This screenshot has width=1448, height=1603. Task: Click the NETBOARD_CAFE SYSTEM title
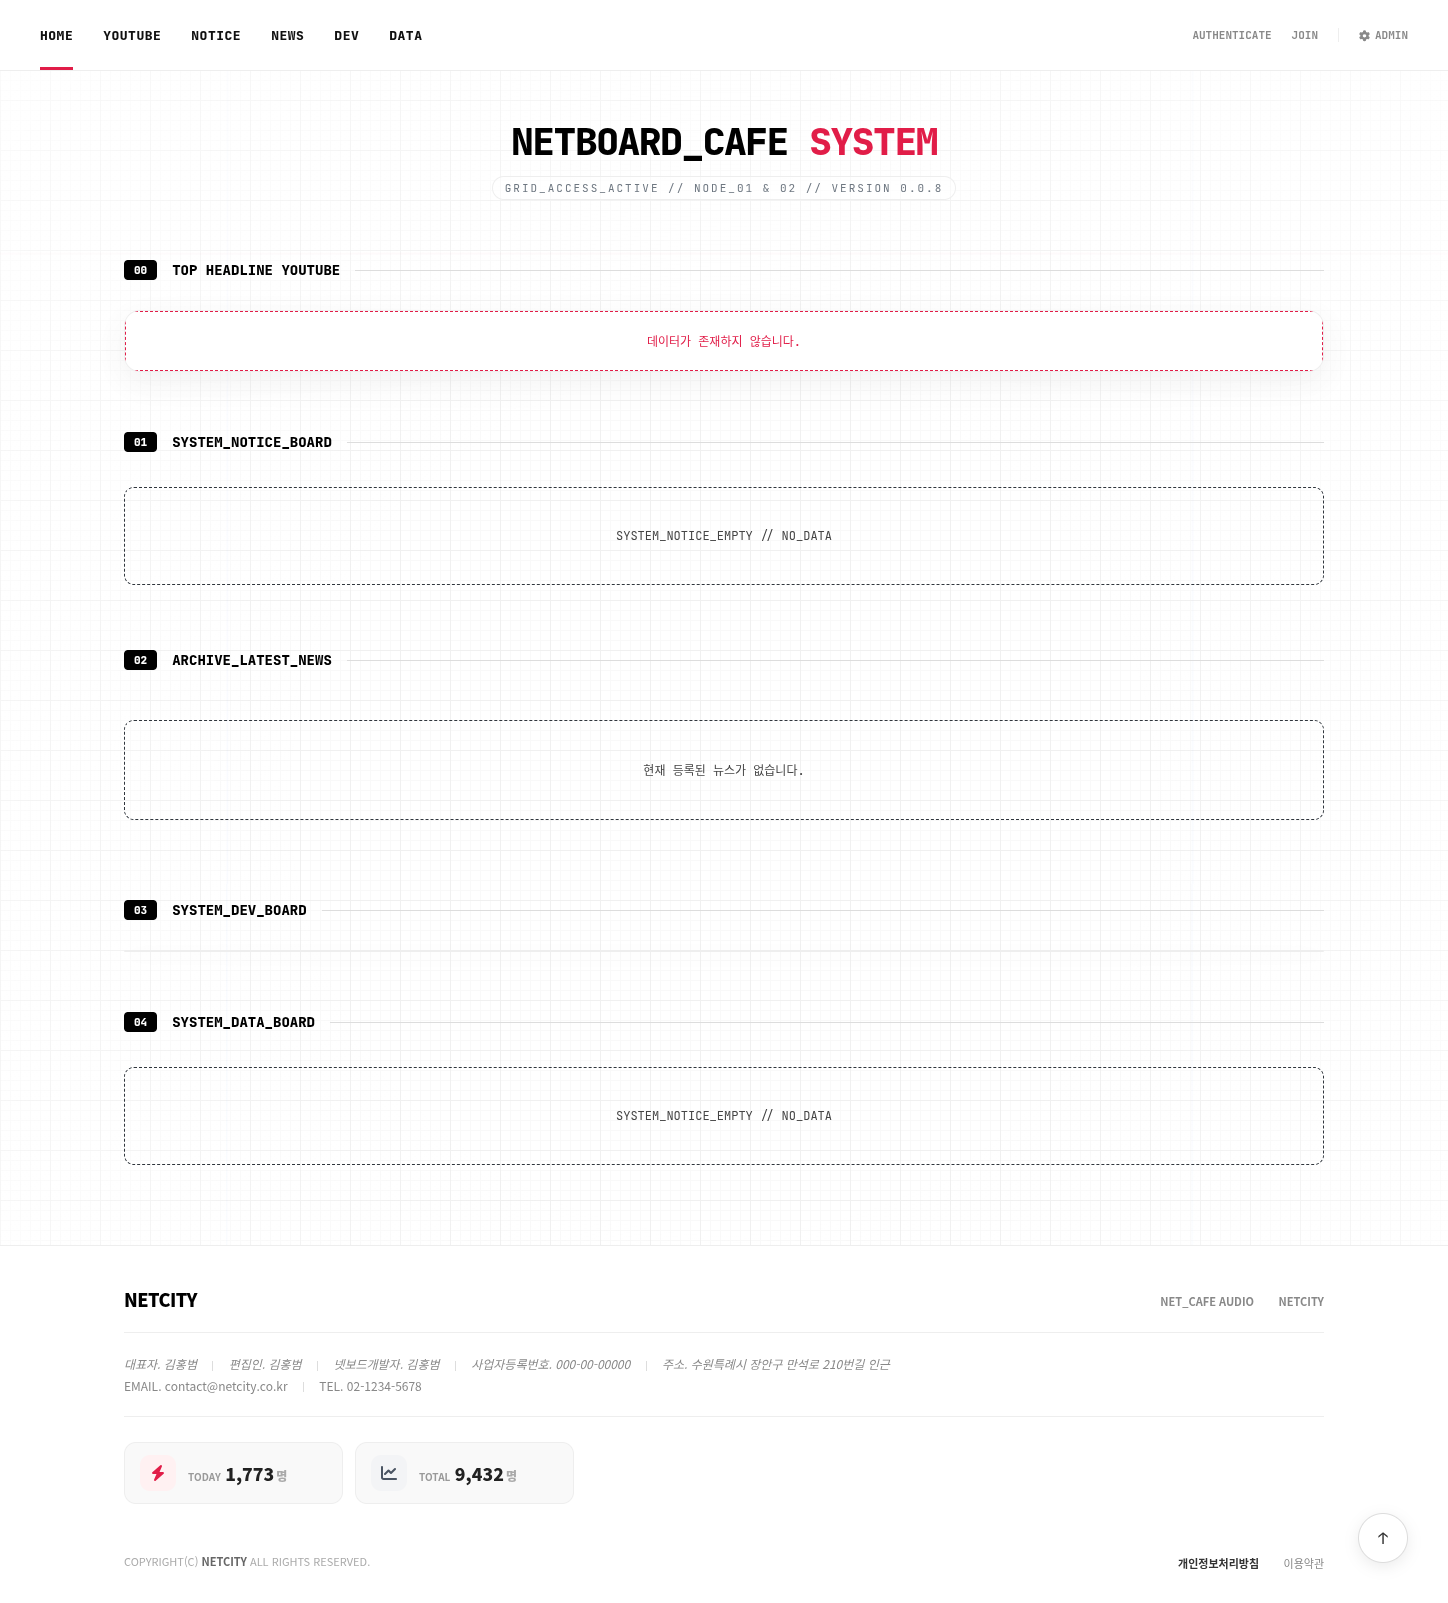click(x=724, y=143)
